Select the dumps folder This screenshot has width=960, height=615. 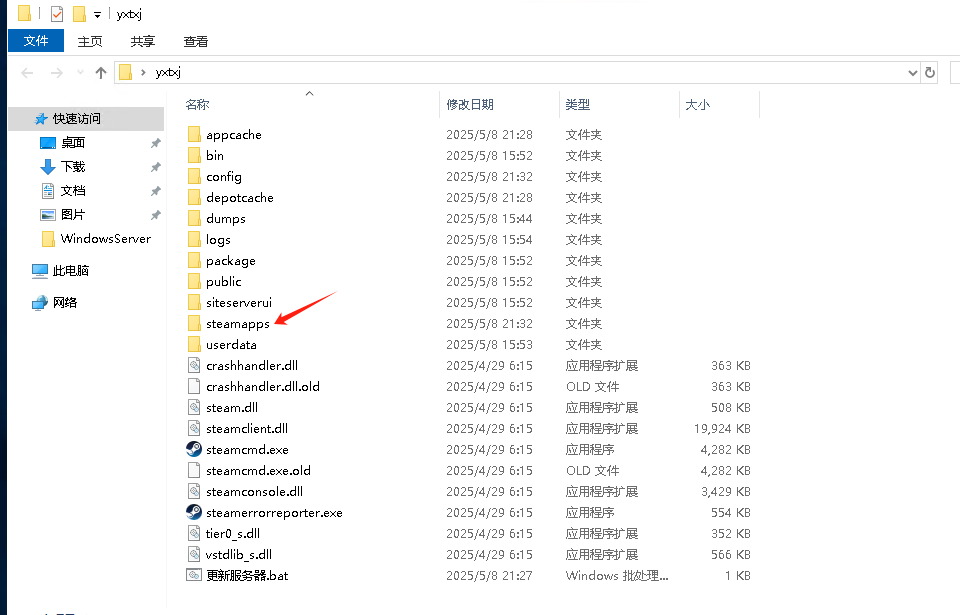[225, 219]
